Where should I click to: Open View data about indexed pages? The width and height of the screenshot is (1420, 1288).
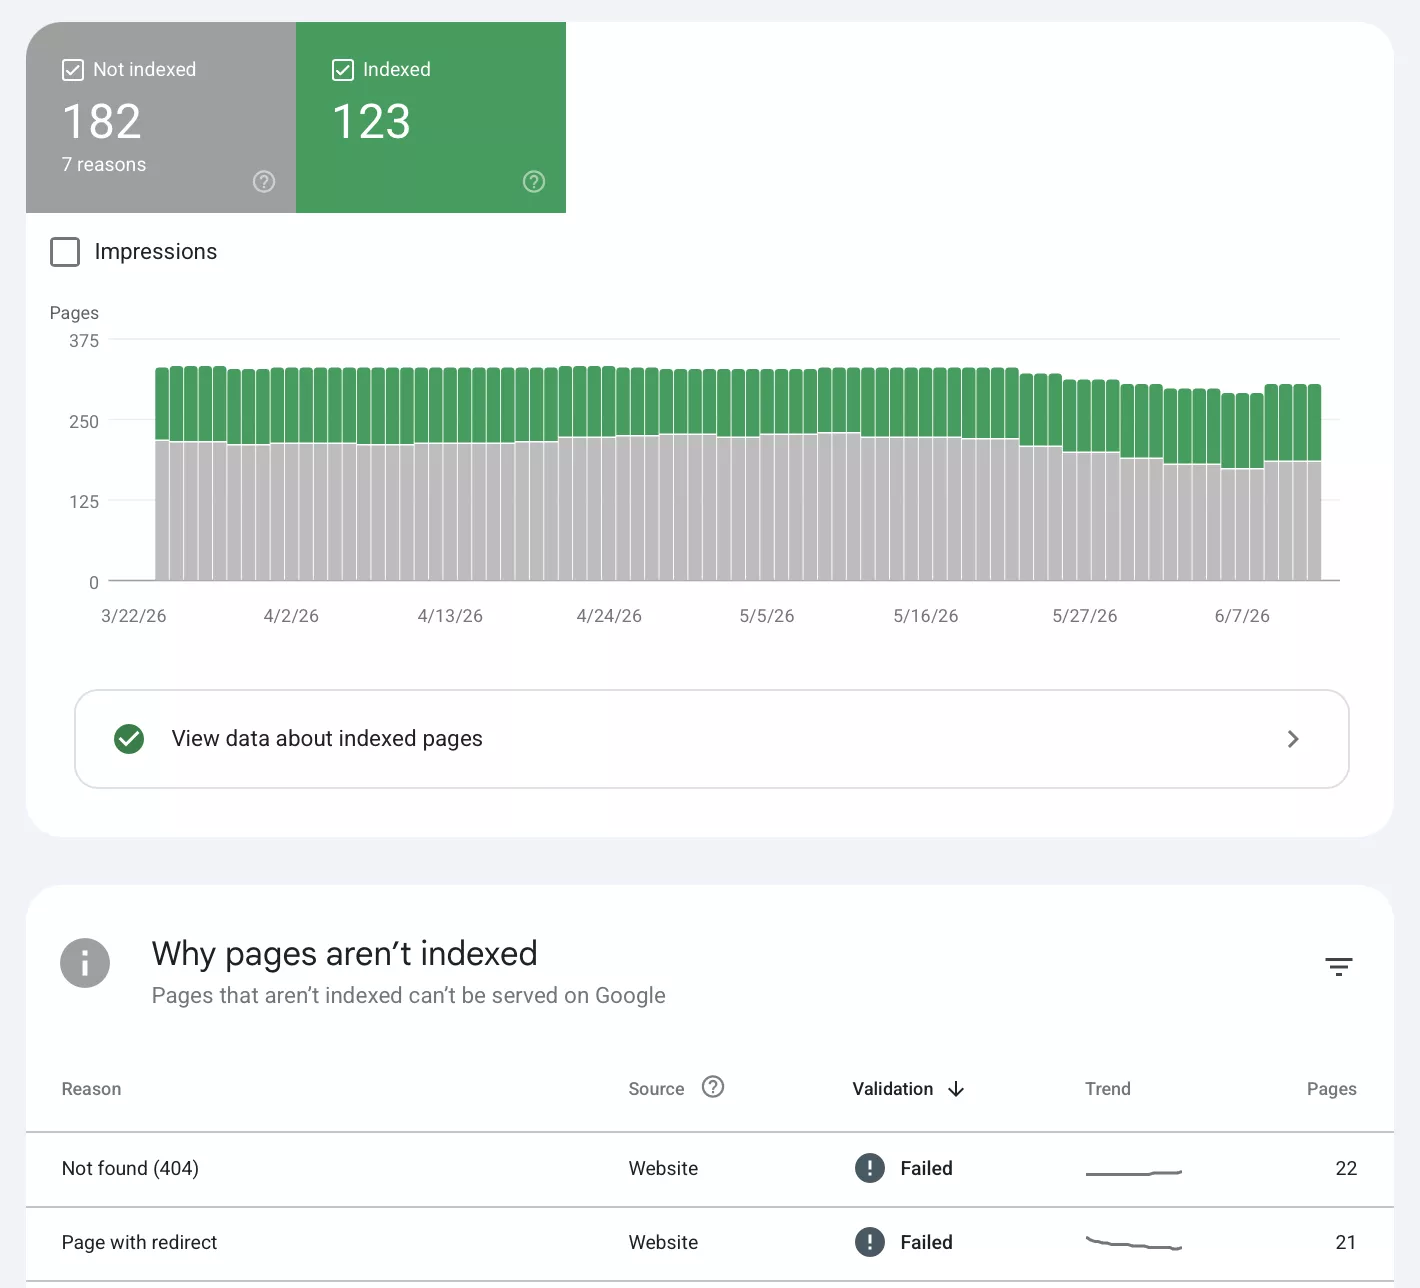point(712,739)
